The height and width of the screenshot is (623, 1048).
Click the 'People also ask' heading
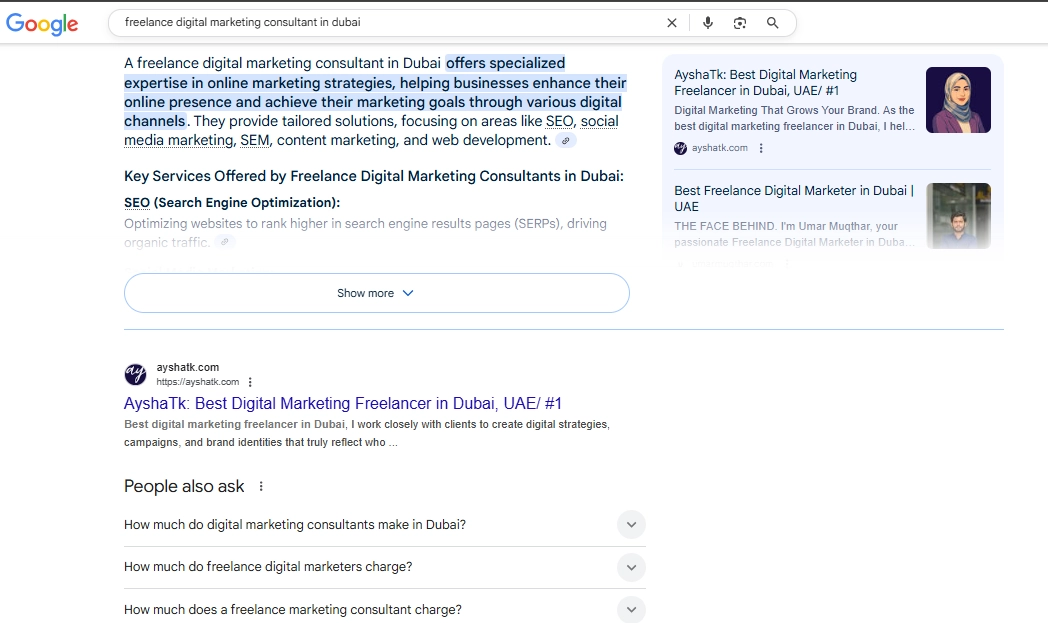click(184, 487)
